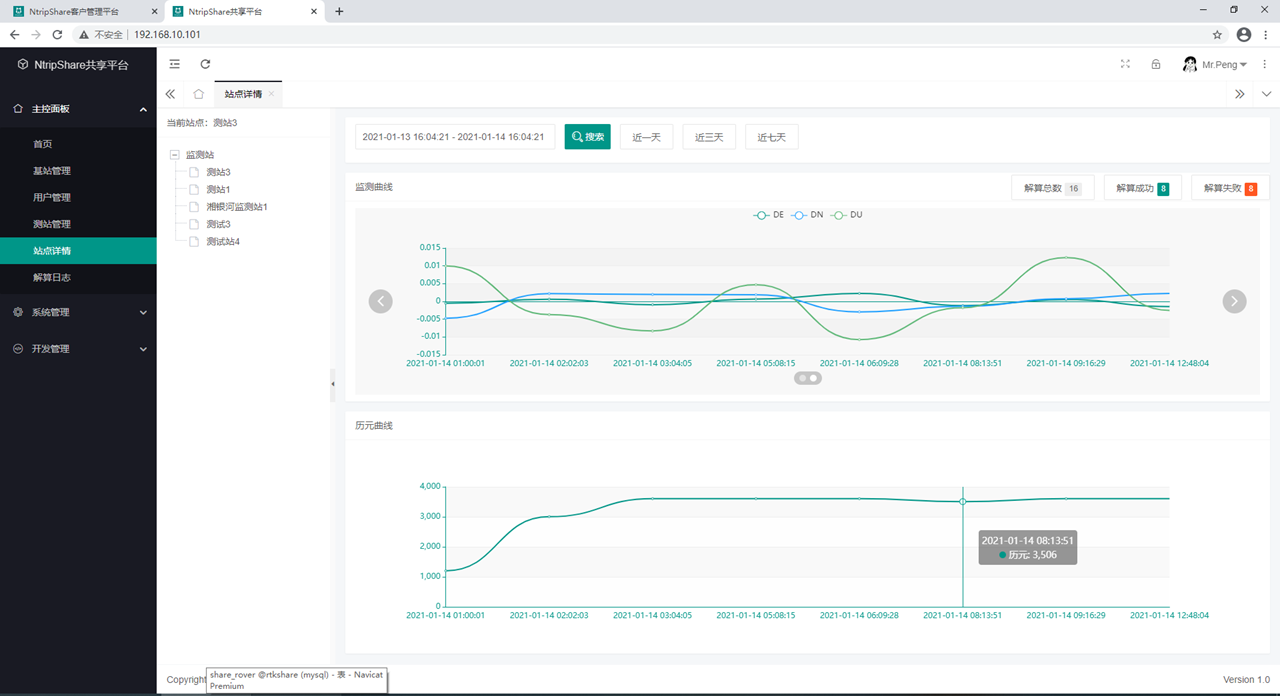Click the in-page refresh icon
Viewport: 1280px width, 696px height.
(x=205, y=64)
